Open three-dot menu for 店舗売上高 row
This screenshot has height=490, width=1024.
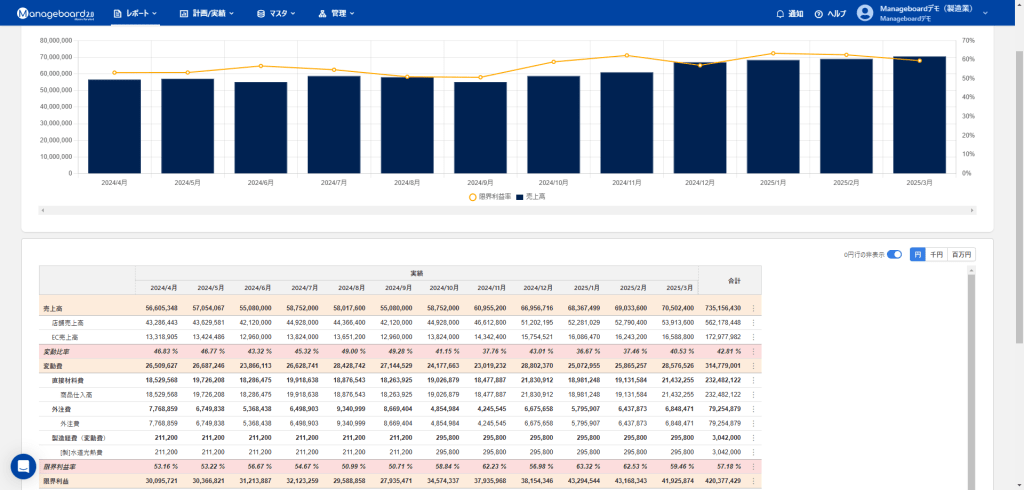(753, 322)
